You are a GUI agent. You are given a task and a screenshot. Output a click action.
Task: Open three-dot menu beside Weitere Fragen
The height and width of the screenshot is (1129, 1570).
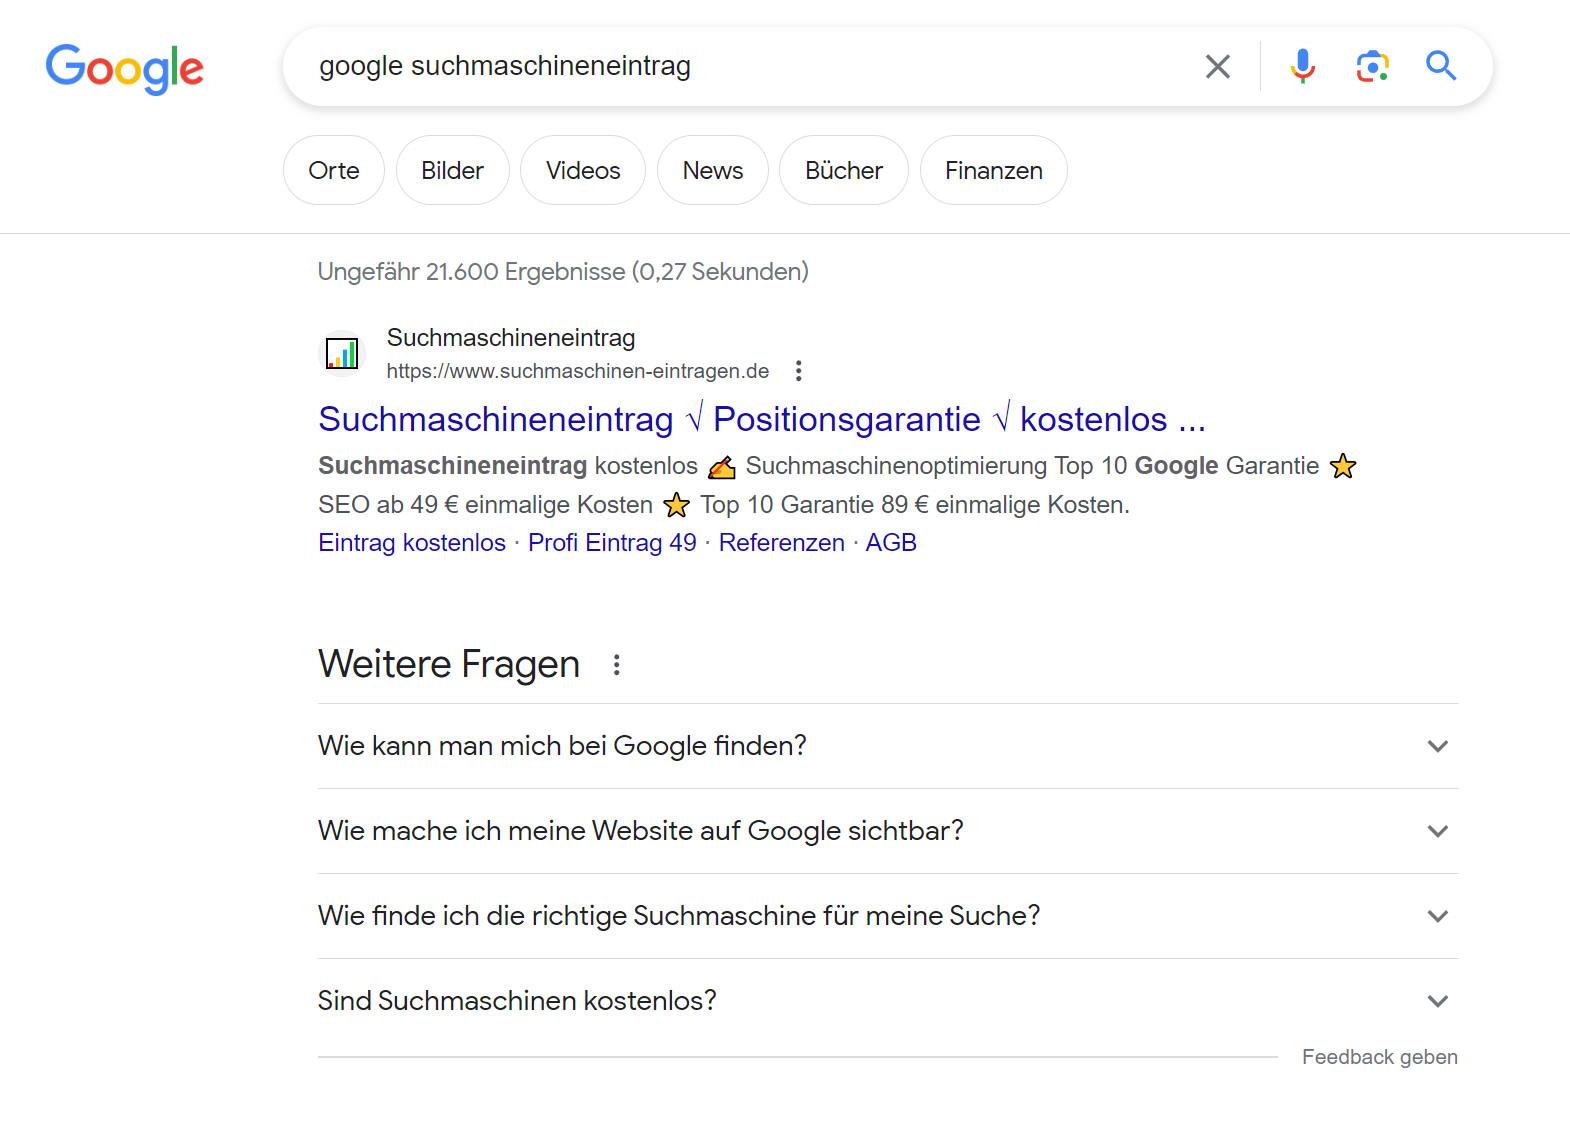click(617, 665)
